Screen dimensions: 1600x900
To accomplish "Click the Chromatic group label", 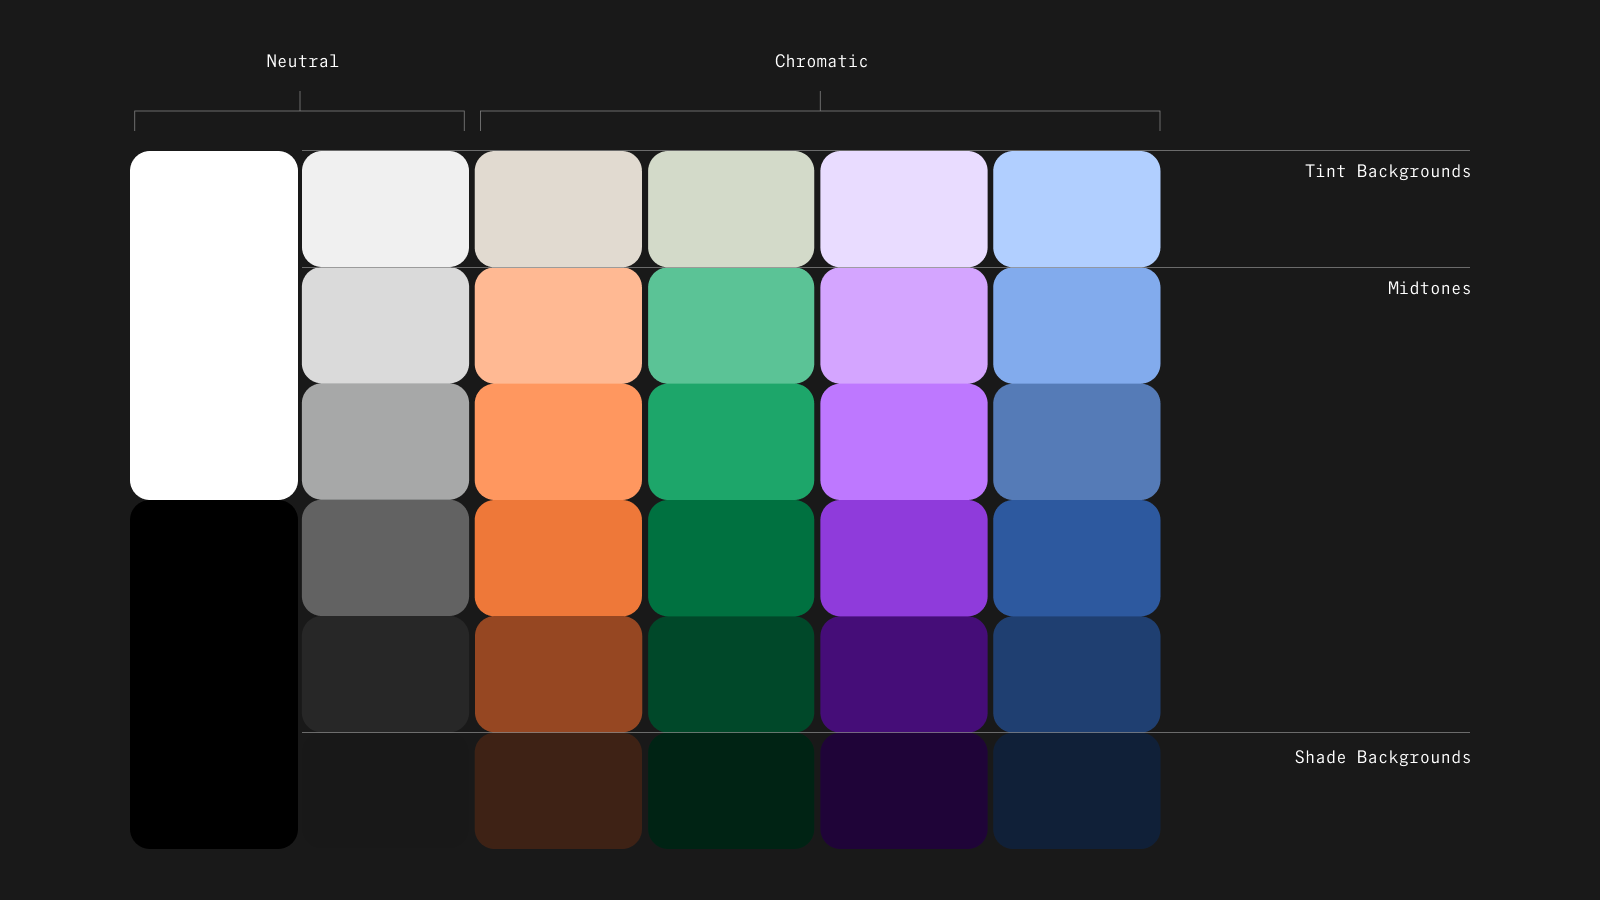I will tap(821, 61).
